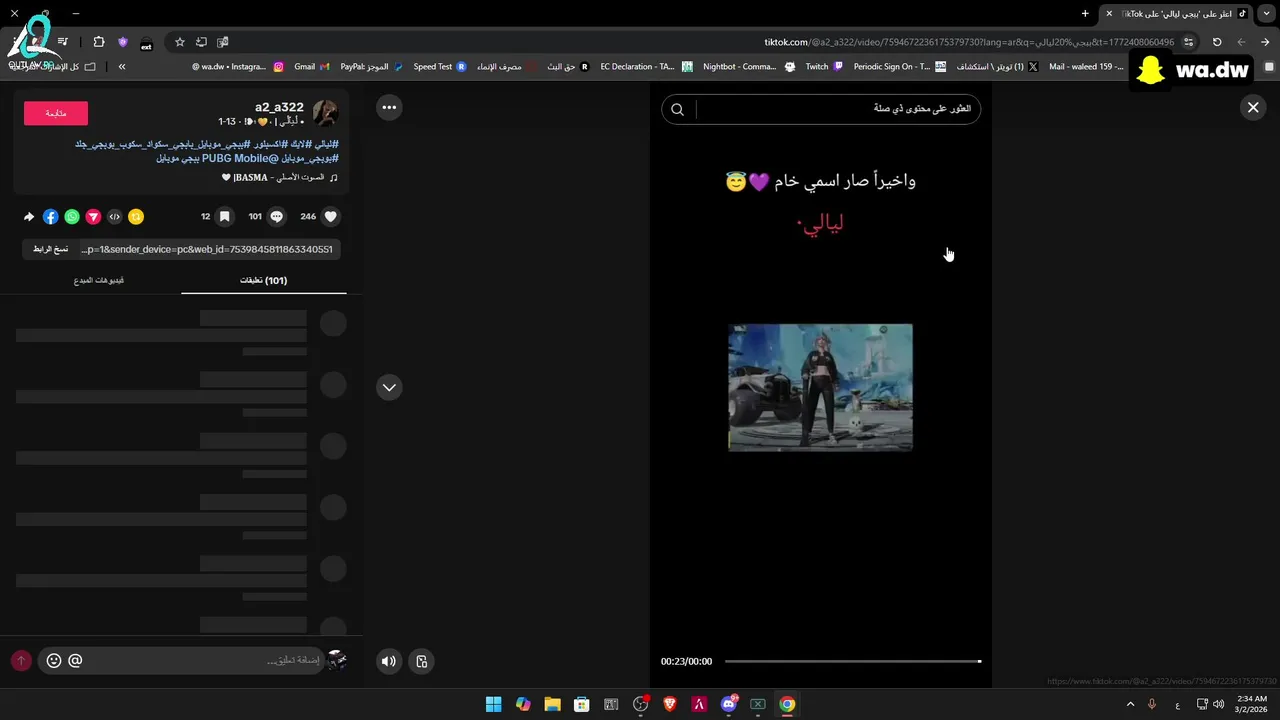Open the tab search dropdown arrow
The width and height of the screenshot is (1280, 720).
1268,13
